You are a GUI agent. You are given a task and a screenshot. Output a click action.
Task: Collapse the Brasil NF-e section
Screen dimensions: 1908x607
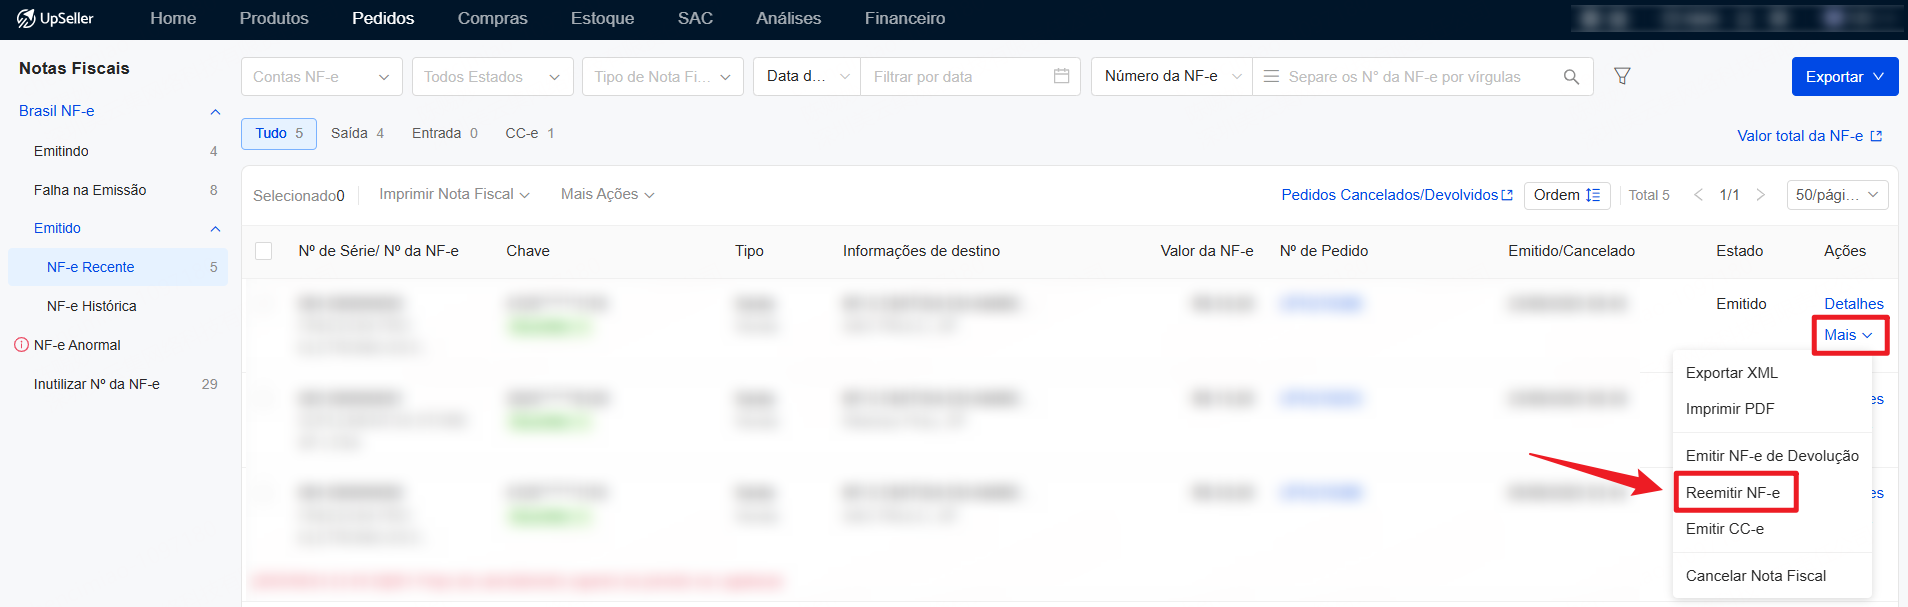[215, 112]
